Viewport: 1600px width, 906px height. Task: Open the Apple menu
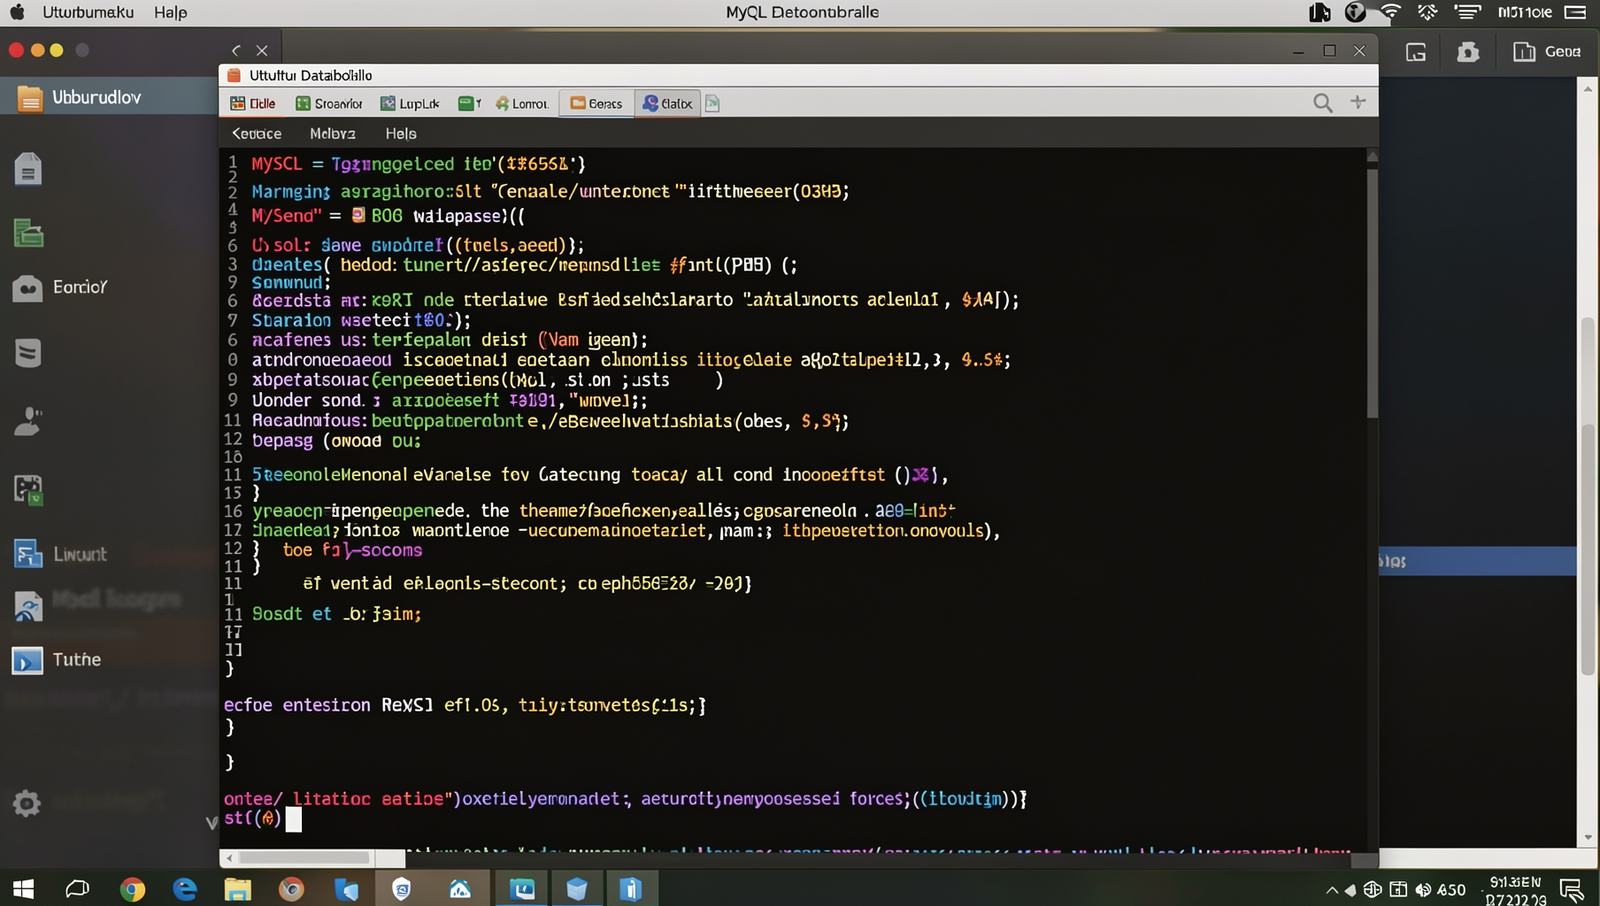point(17,12)
